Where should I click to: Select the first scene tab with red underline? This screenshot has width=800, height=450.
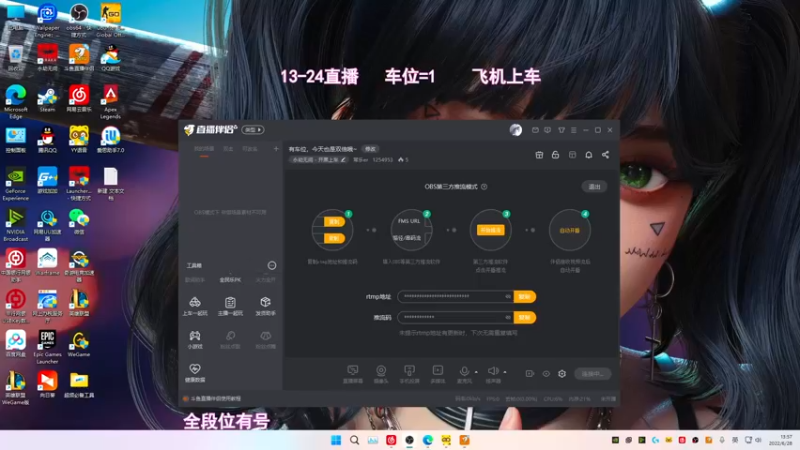204,149
